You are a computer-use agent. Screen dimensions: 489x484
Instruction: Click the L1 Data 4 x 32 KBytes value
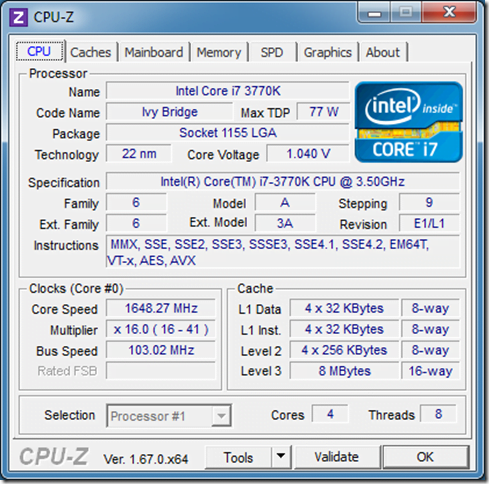[344, 308]
